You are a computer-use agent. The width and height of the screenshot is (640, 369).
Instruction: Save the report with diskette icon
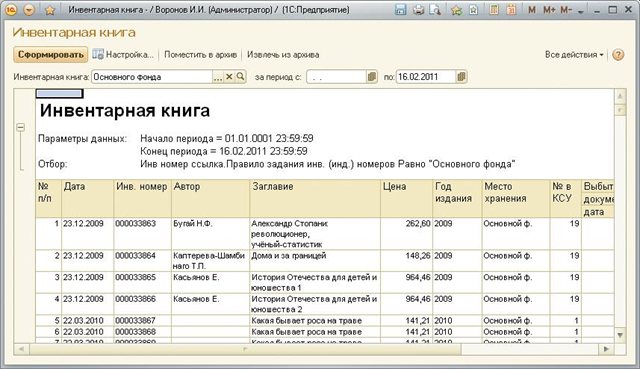pos(401,9)
